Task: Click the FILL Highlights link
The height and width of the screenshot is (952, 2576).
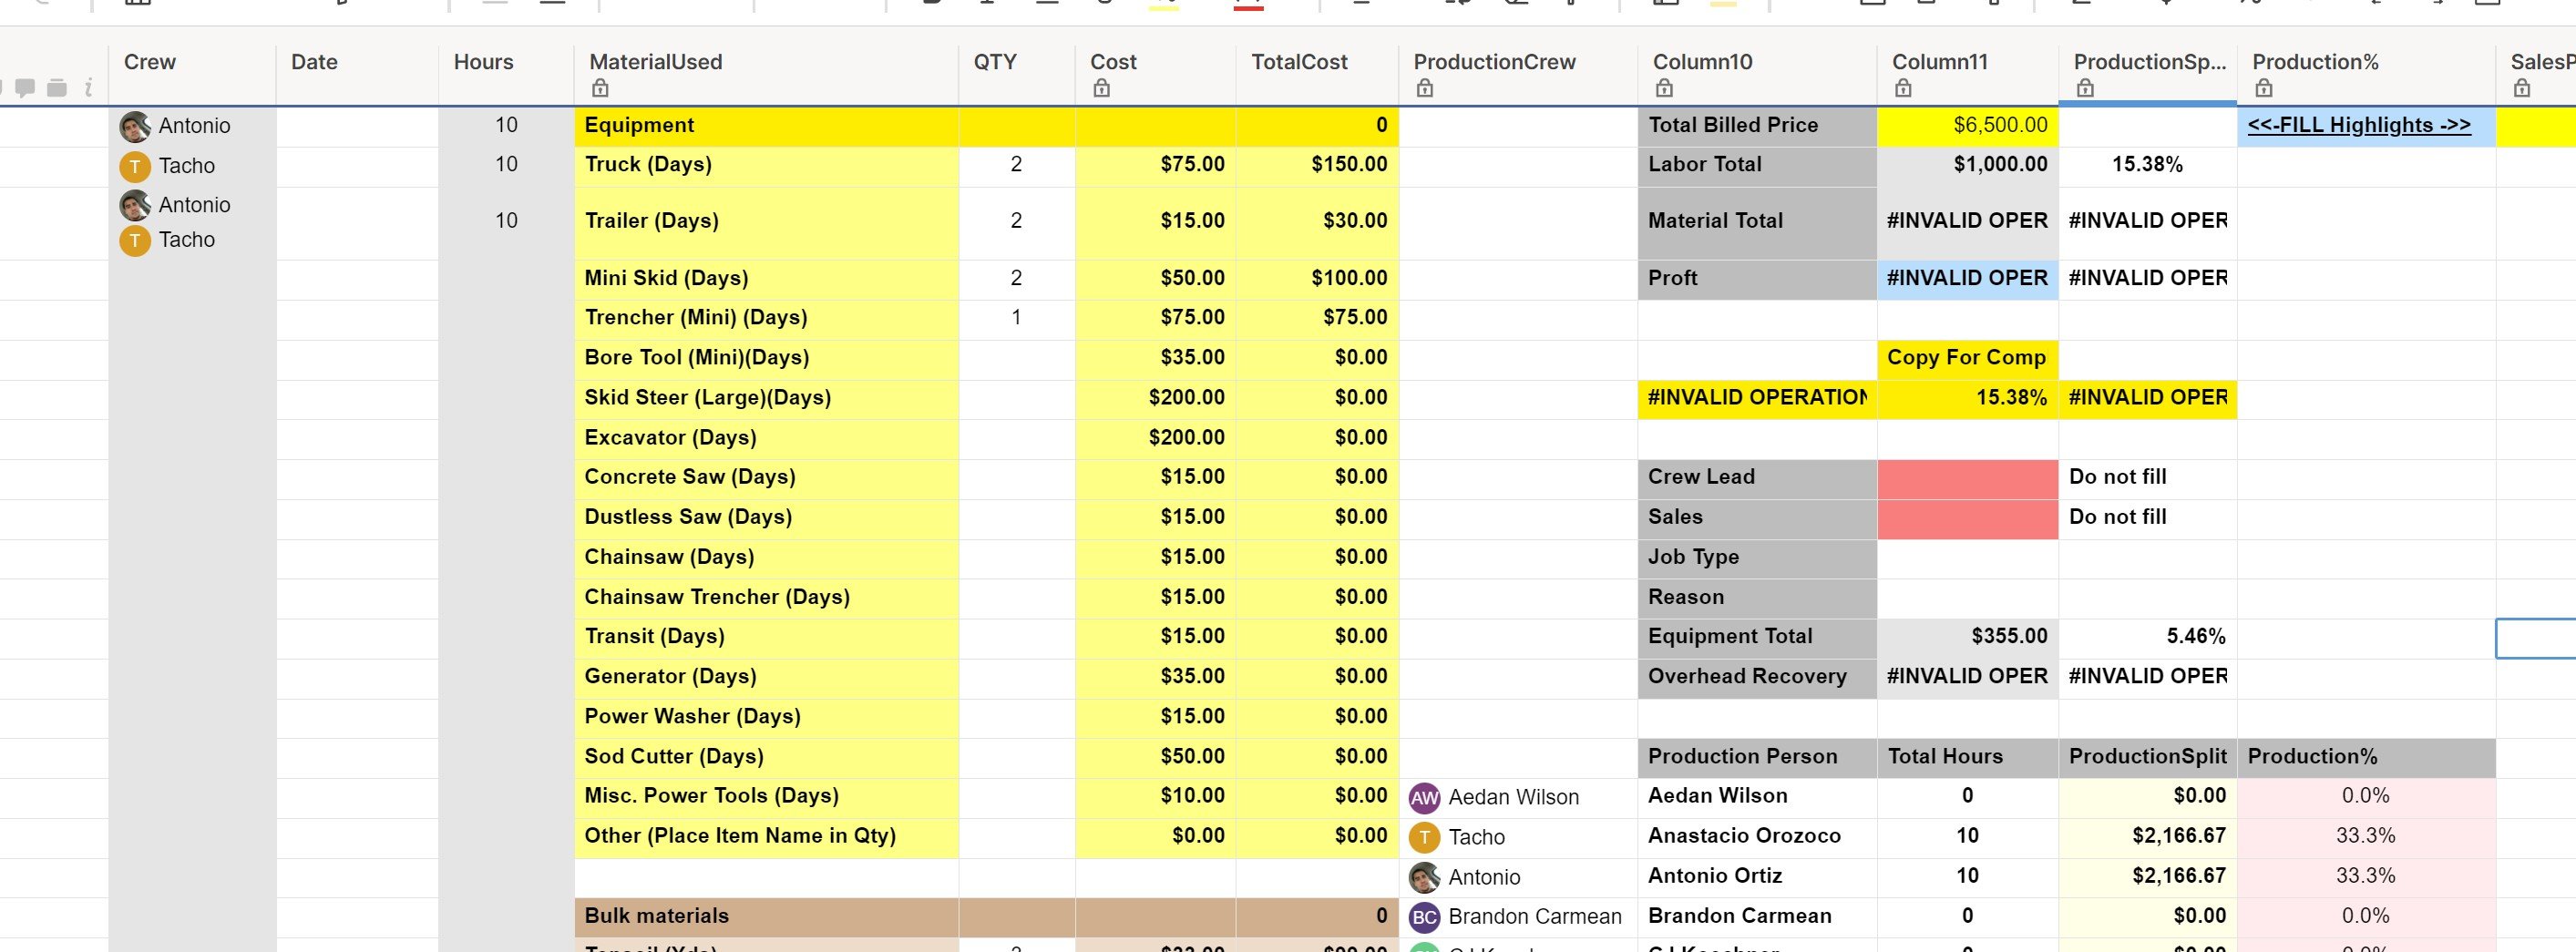Action: tap(2360, 125)
